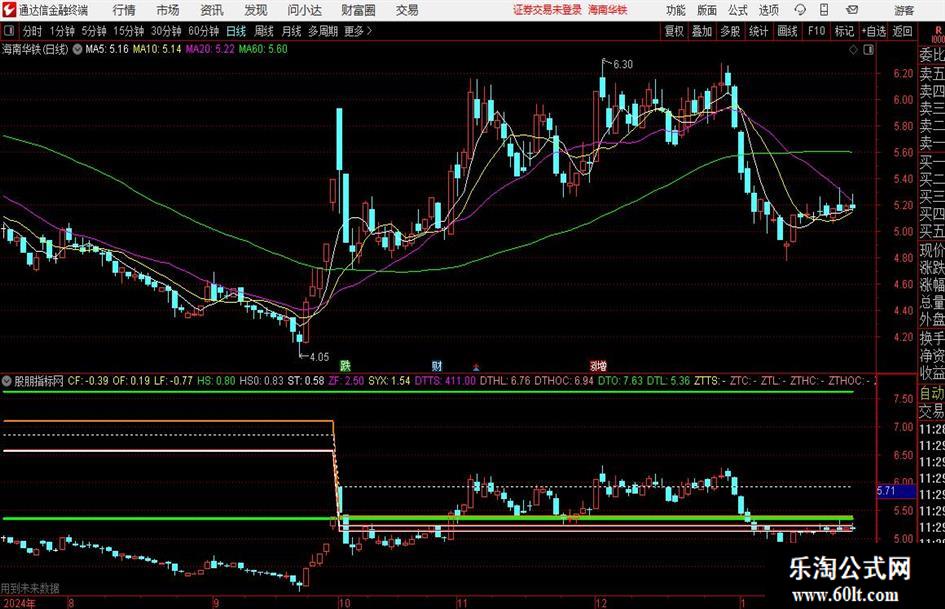Image resolution: width=945 pixels, height=609 pixels.
Task: Select the 60分钟 period tab
Action: 204,31
